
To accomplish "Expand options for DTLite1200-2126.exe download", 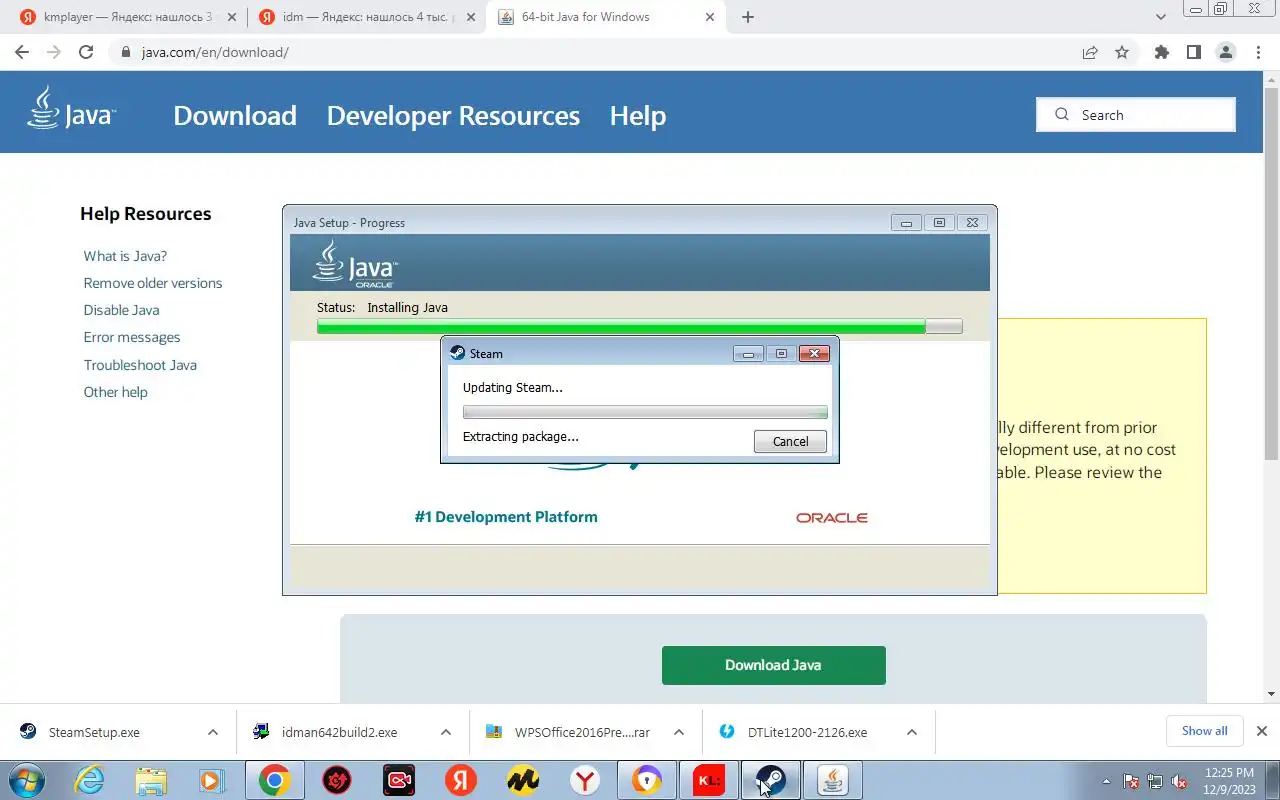I will [x=912, y=732].
